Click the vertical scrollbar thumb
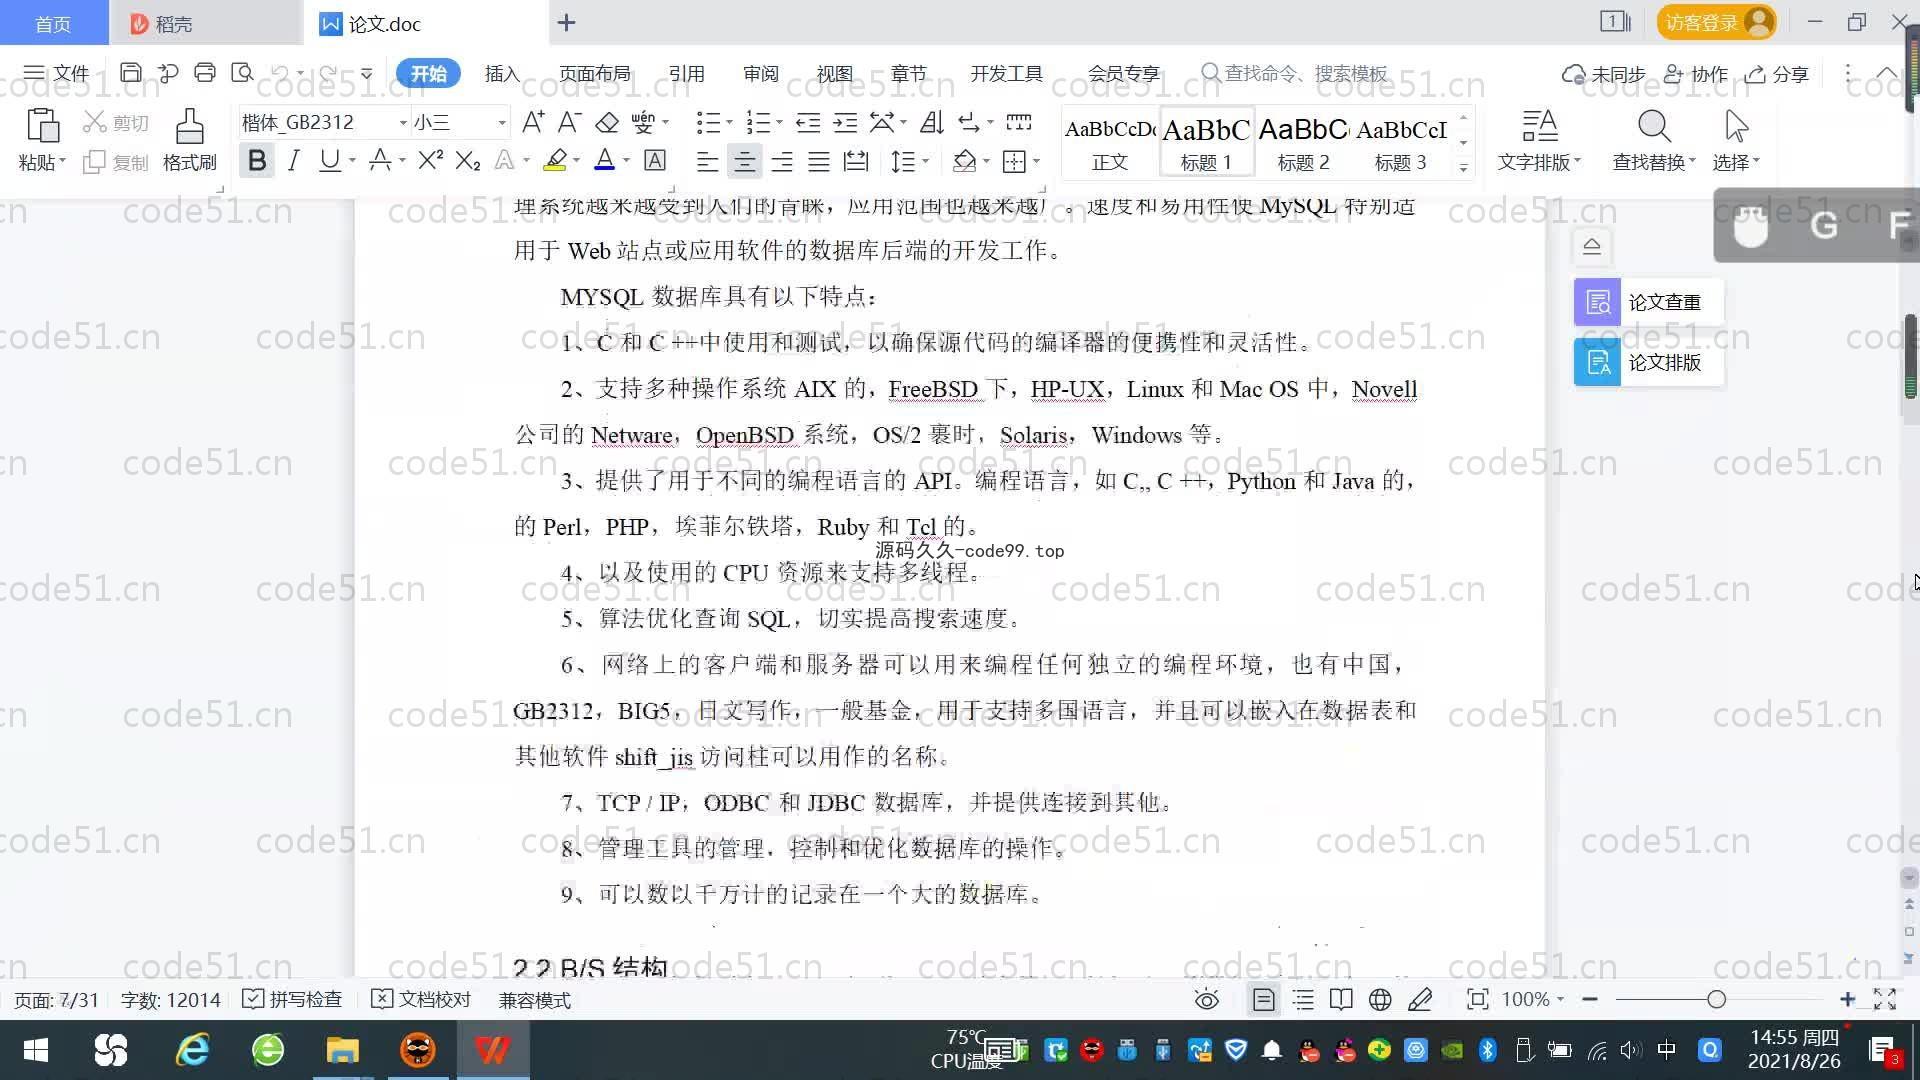The height and width of the screenshot is (1080, 1920). point(1910,357)
